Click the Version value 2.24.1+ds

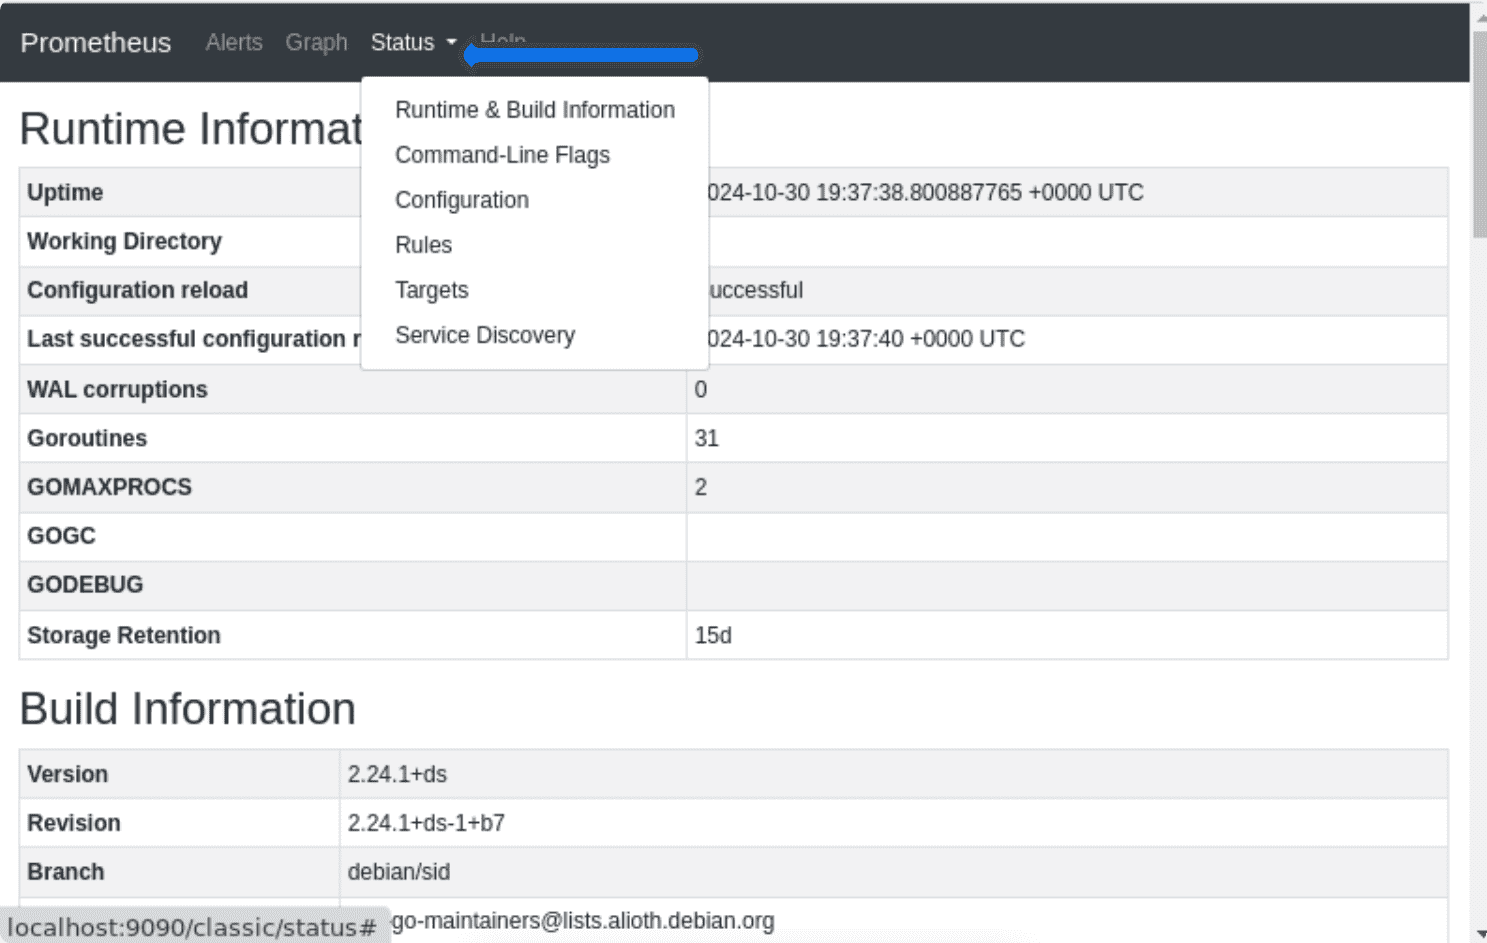point(397,774)
